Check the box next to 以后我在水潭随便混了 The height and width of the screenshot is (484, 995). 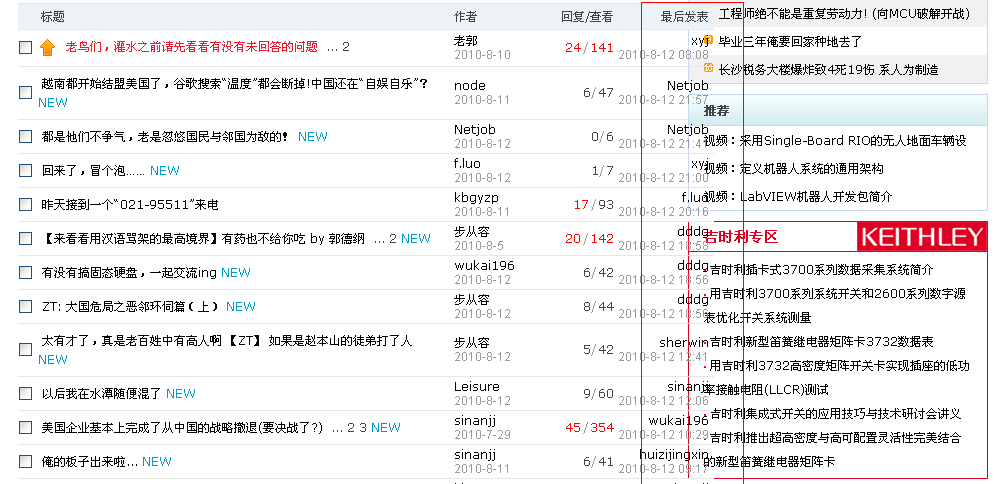click(25, 394)
